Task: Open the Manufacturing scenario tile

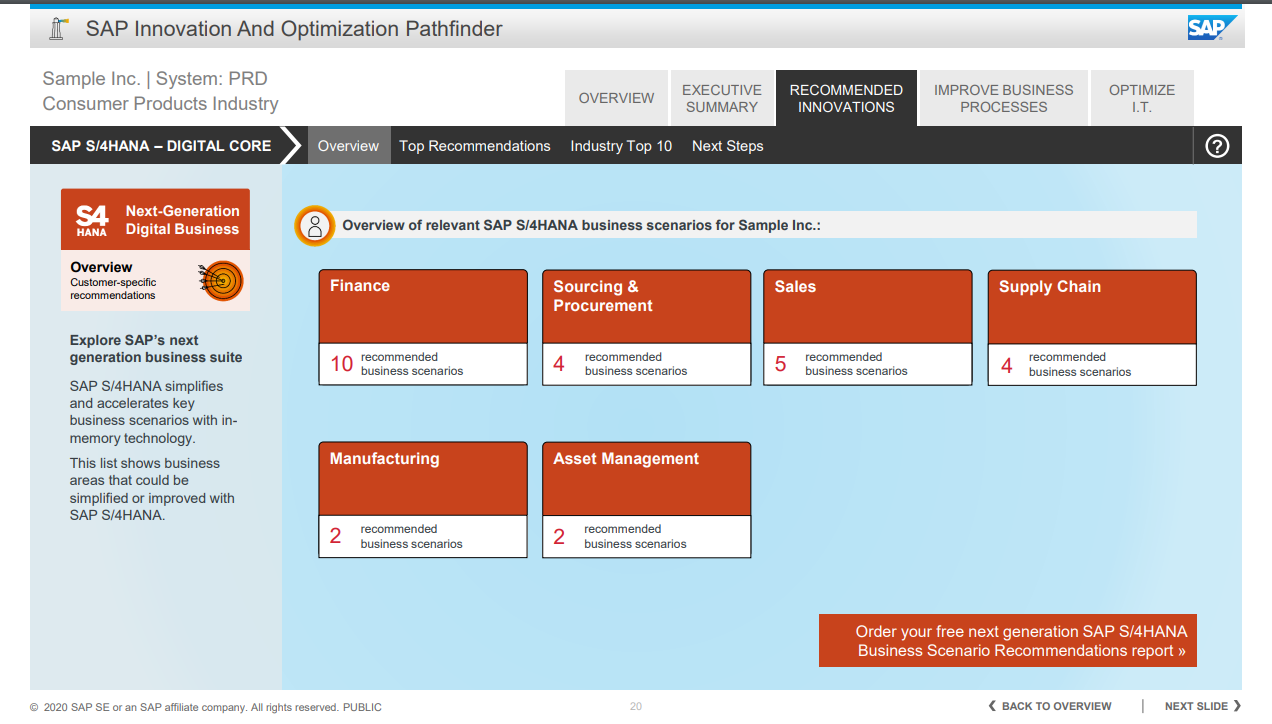Action: click(x=423, y=500)
